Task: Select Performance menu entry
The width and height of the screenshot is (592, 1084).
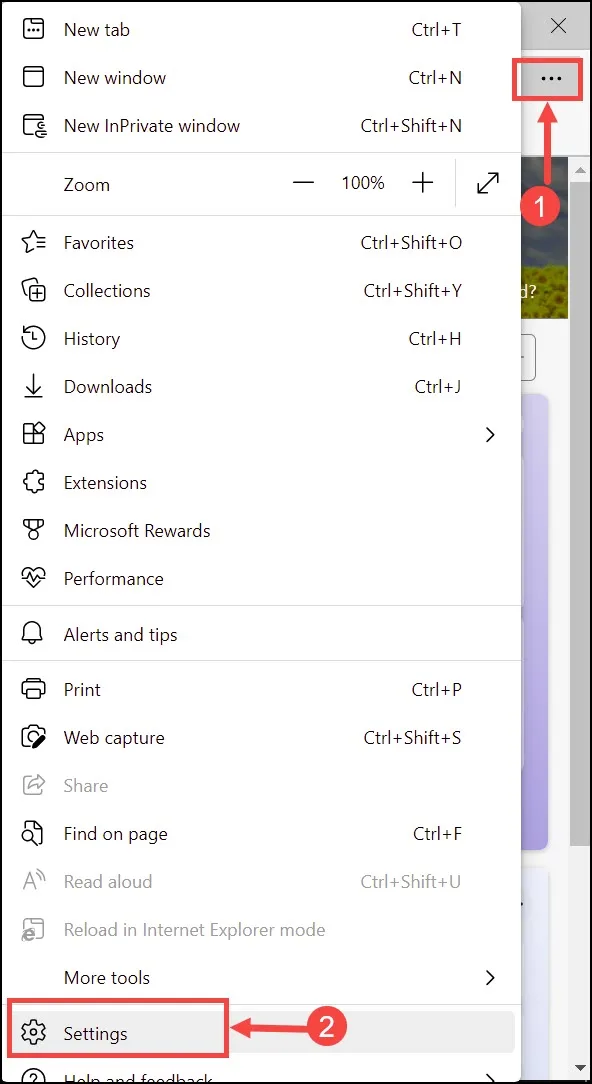Action: pyautogui.click(x=261, y=579)
